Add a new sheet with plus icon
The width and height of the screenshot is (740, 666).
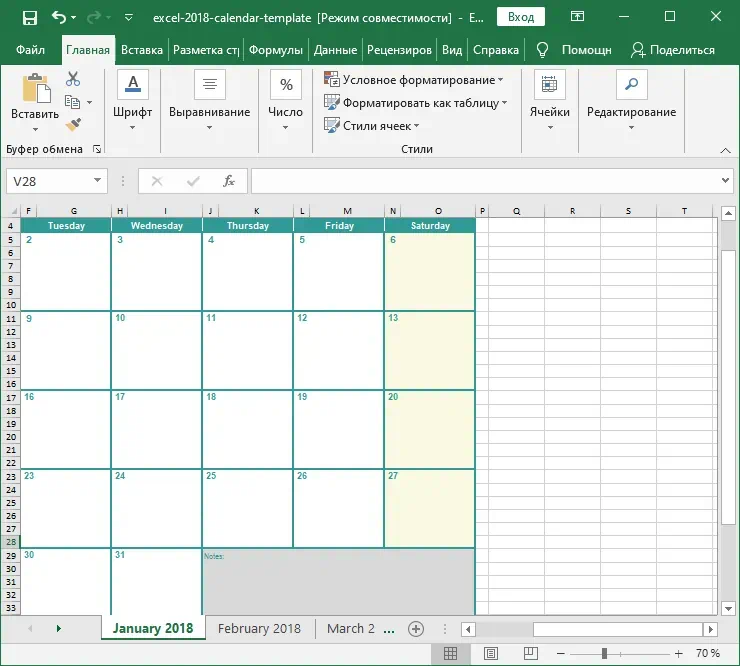(x=417, y=629)
